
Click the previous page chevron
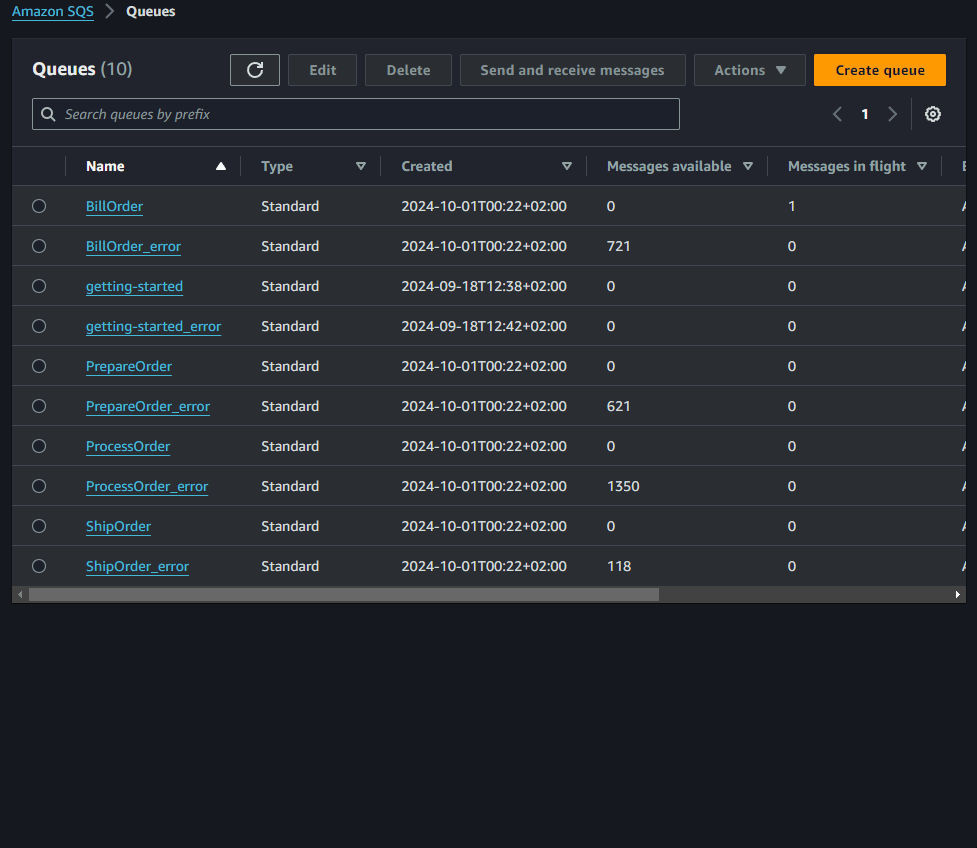(x=837, y=114)
